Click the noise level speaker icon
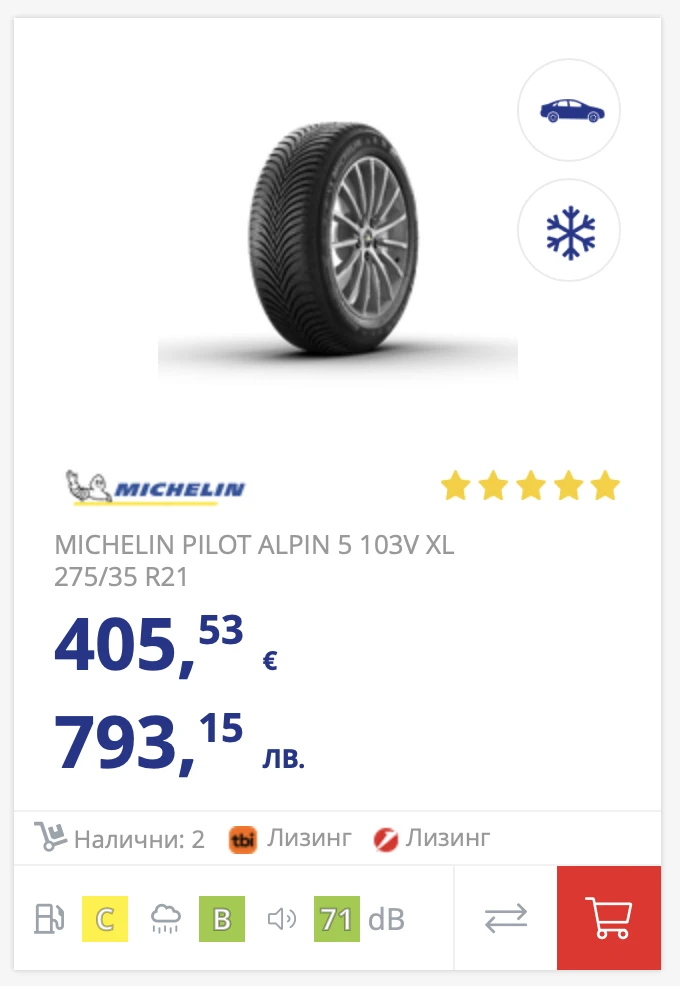Image resolution: width=680 pixels, height=986 pixels. (x=282, y=917)
